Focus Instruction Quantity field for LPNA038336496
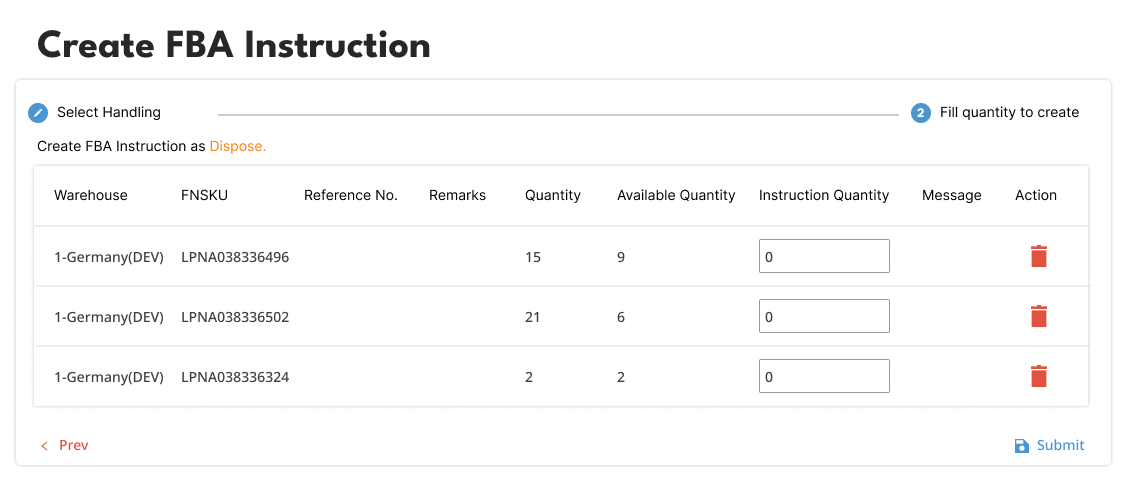 click(824, 256)
